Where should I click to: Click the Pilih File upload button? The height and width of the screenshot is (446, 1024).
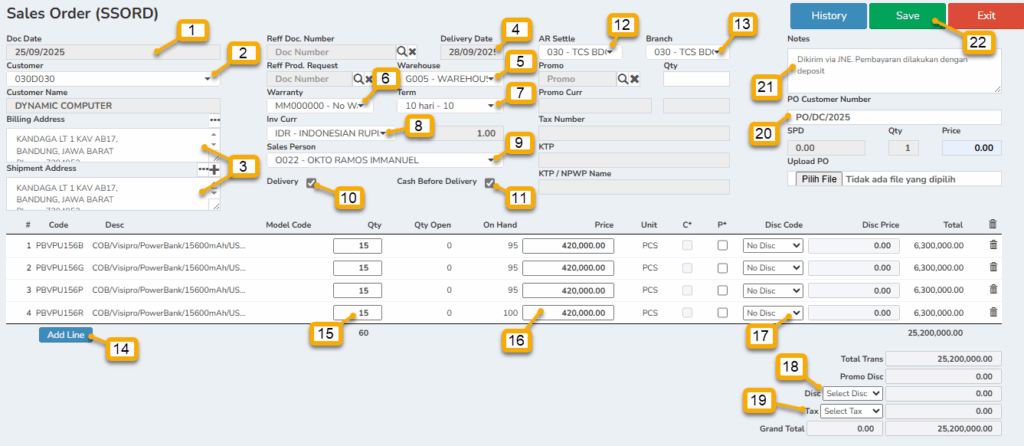(818, 178)
